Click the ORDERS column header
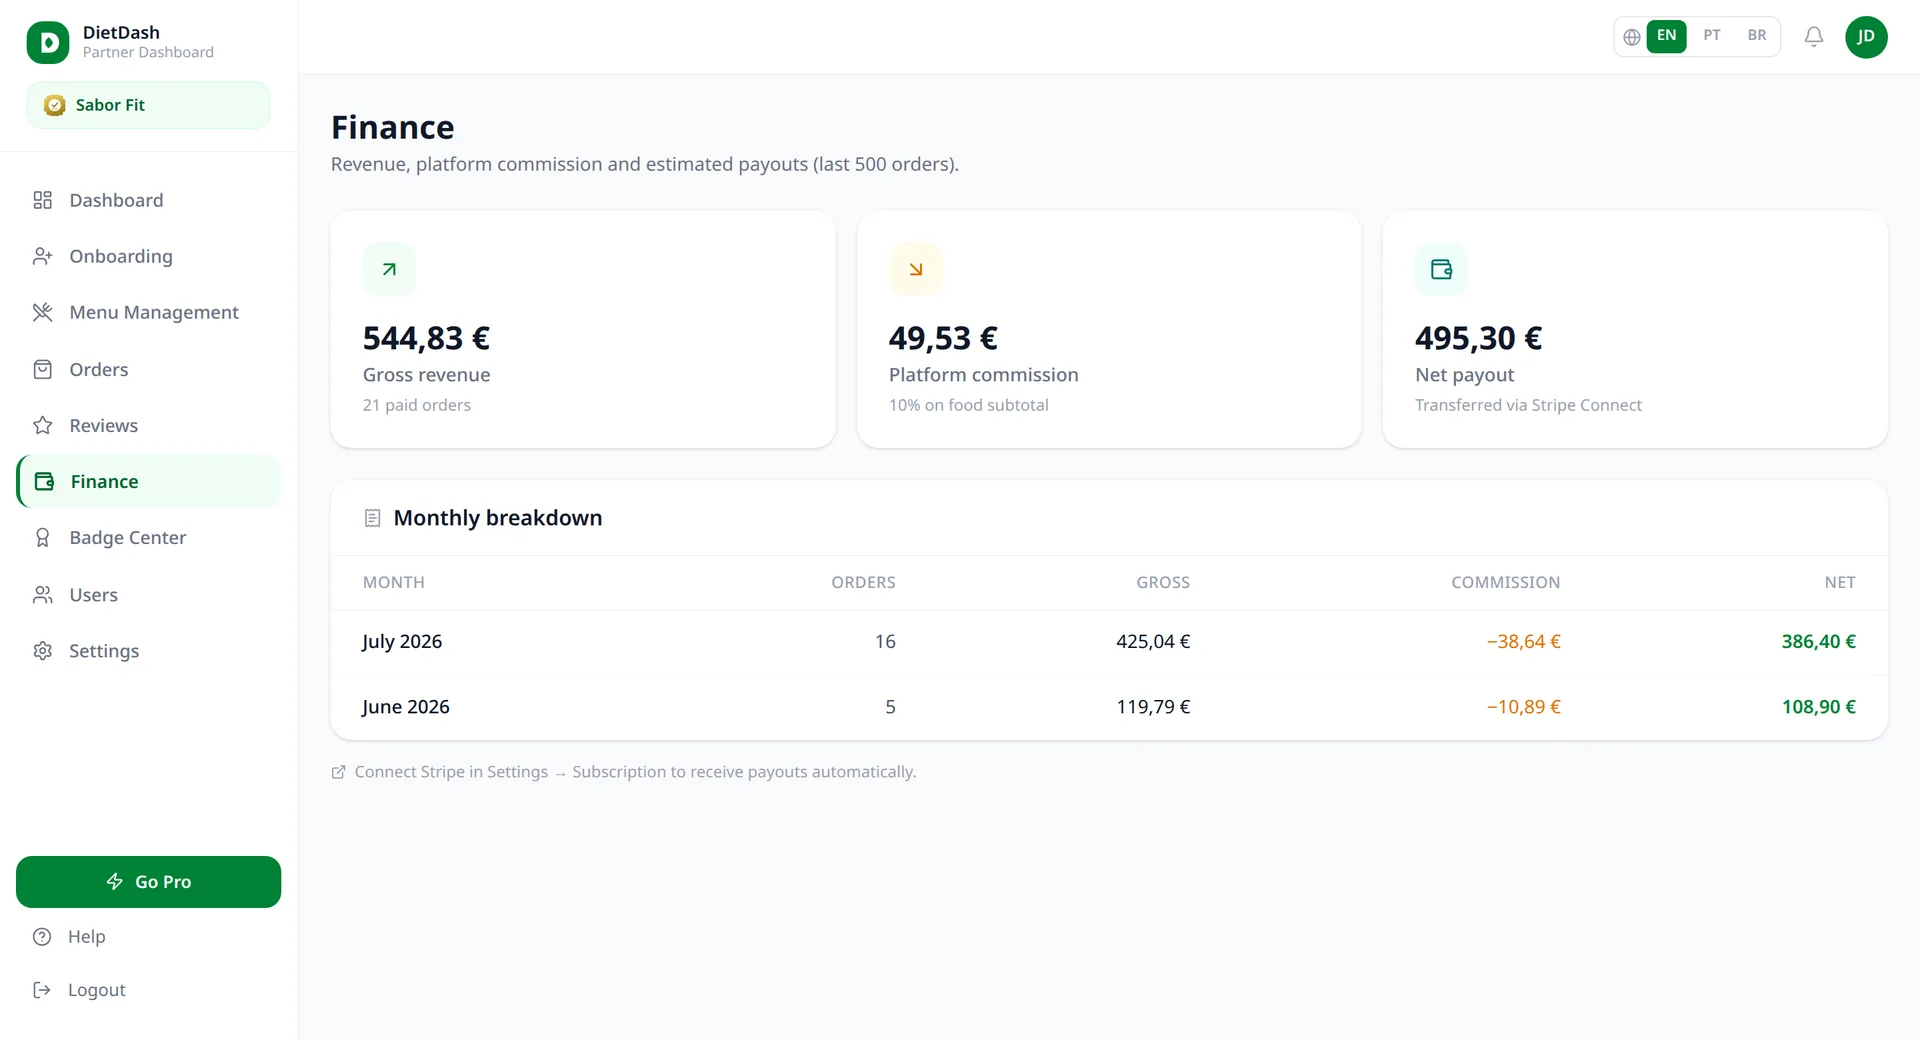The image size is (1920, 1040). 863,582
